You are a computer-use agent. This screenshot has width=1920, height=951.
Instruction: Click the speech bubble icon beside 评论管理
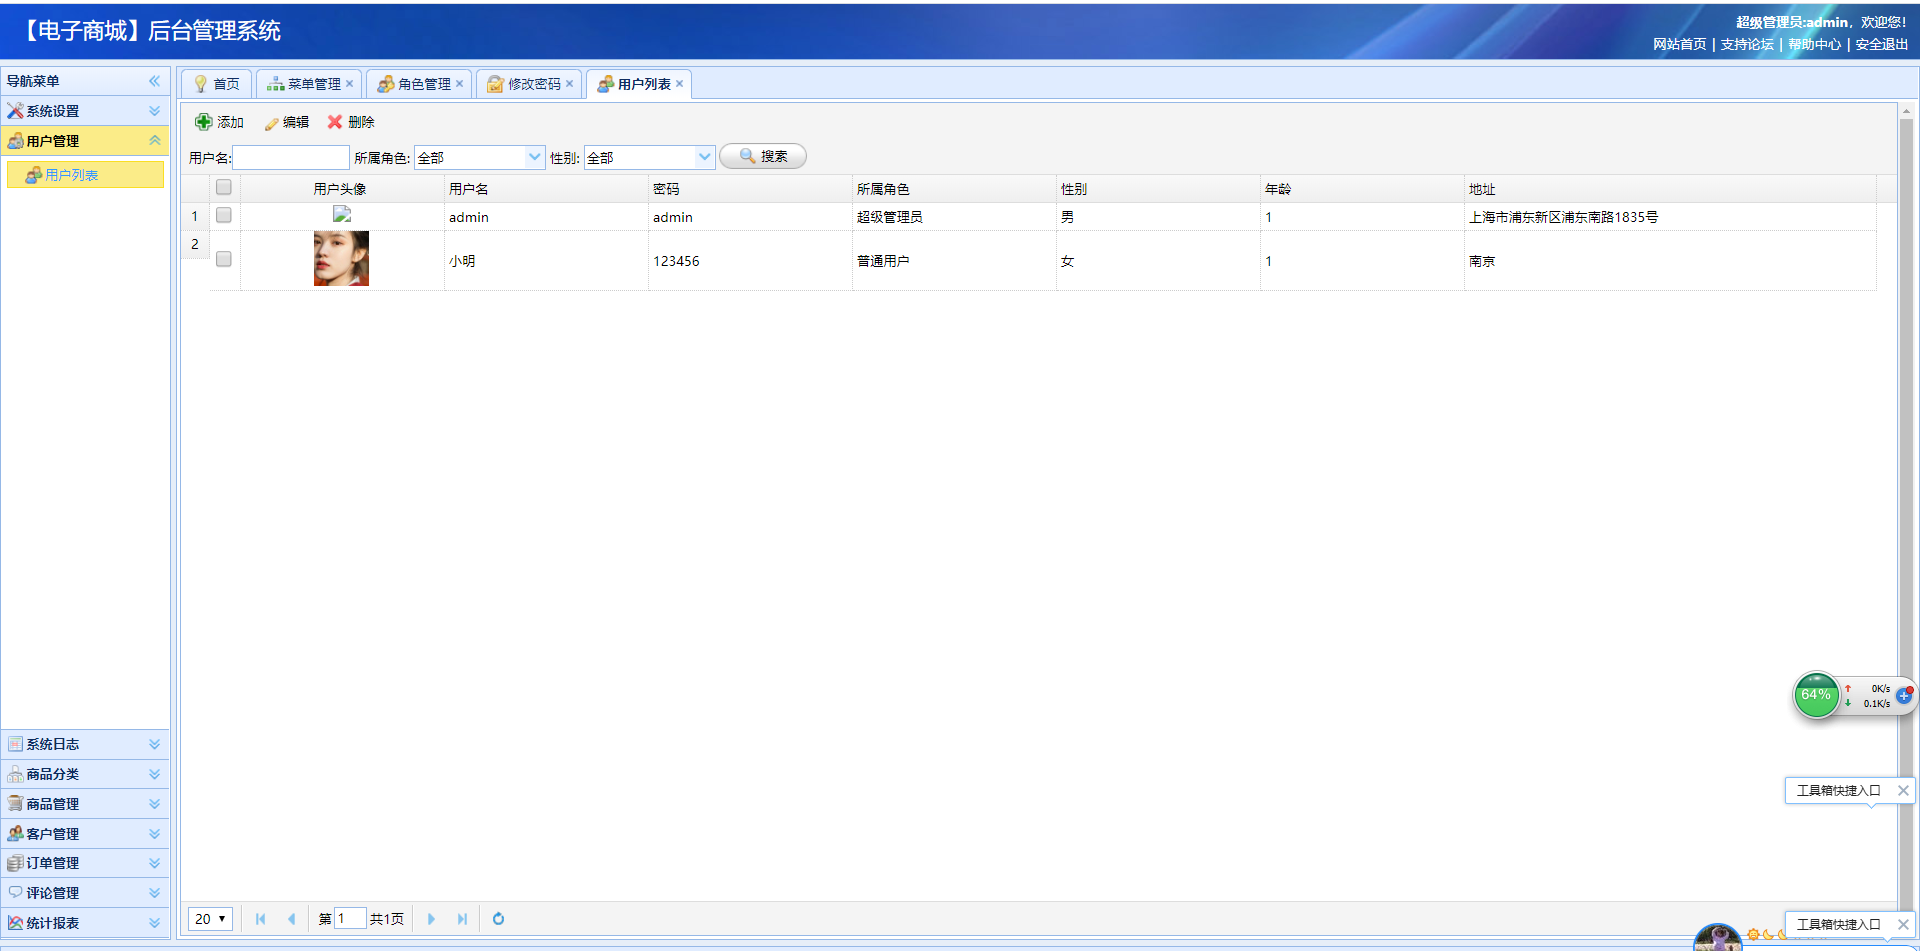[15, 892]
